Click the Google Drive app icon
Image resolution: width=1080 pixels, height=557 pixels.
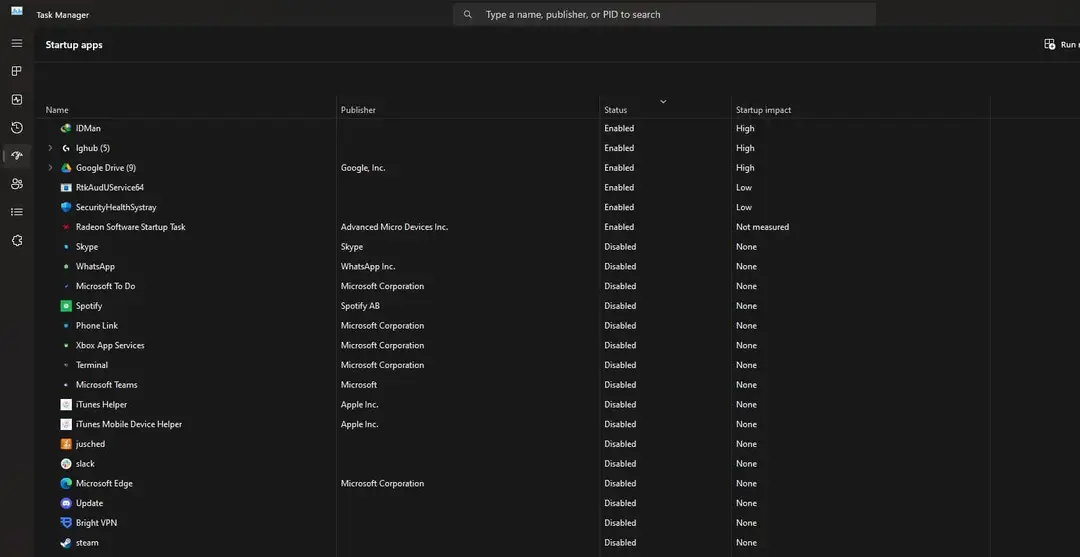click(x=66, y=168)
